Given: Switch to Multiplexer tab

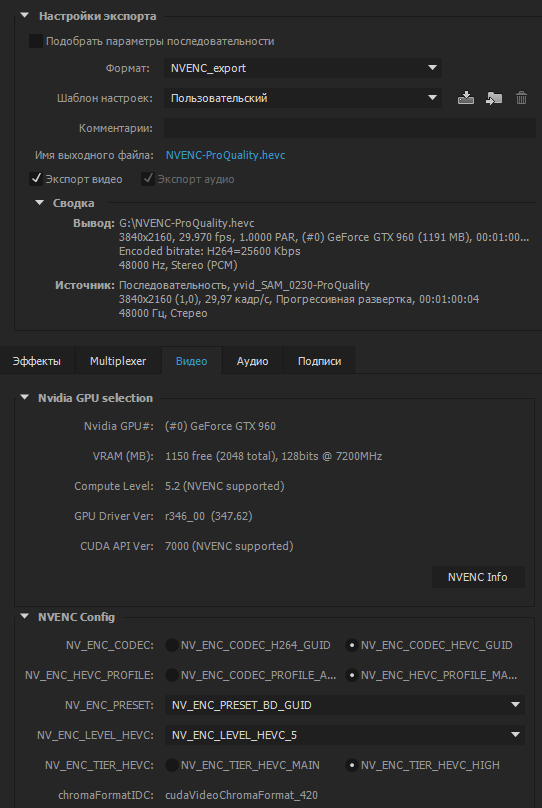Looking at the screenshot, I should click(x=118, y=361).
